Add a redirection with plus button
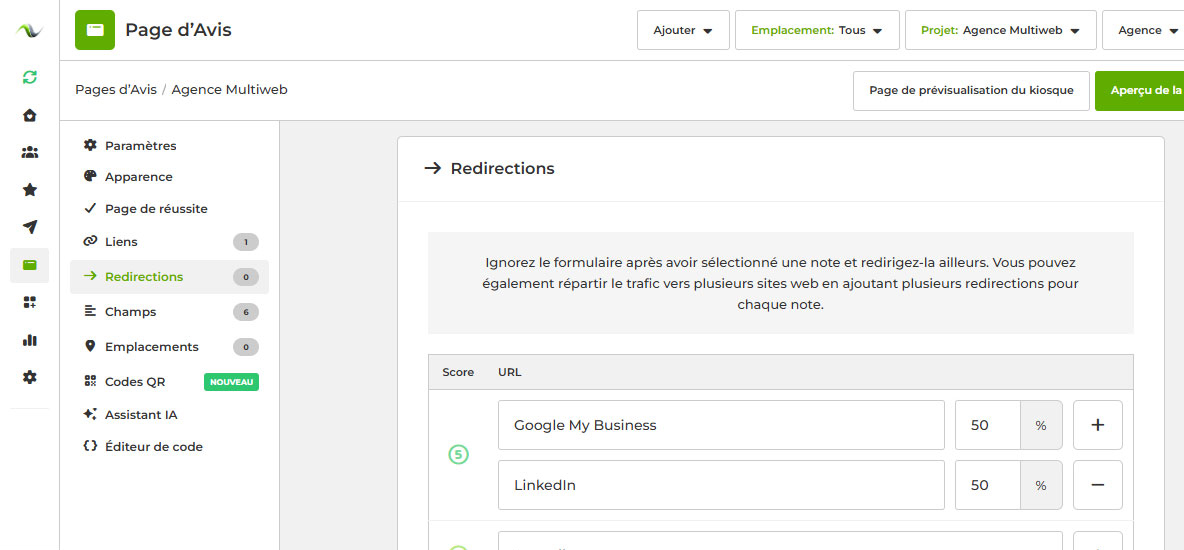This screenshot has width=1184, height=550. click(1097, 425)
